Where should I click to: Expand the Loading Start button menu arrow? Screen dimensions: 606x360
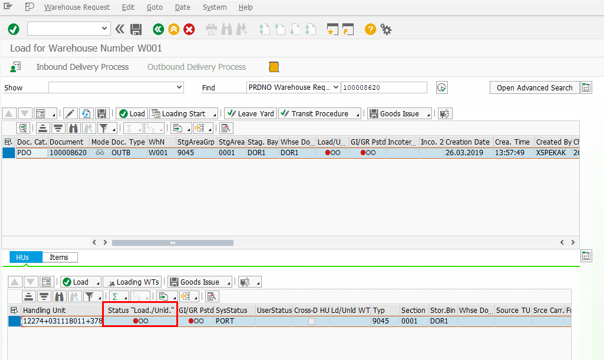(x=214, y=115)
